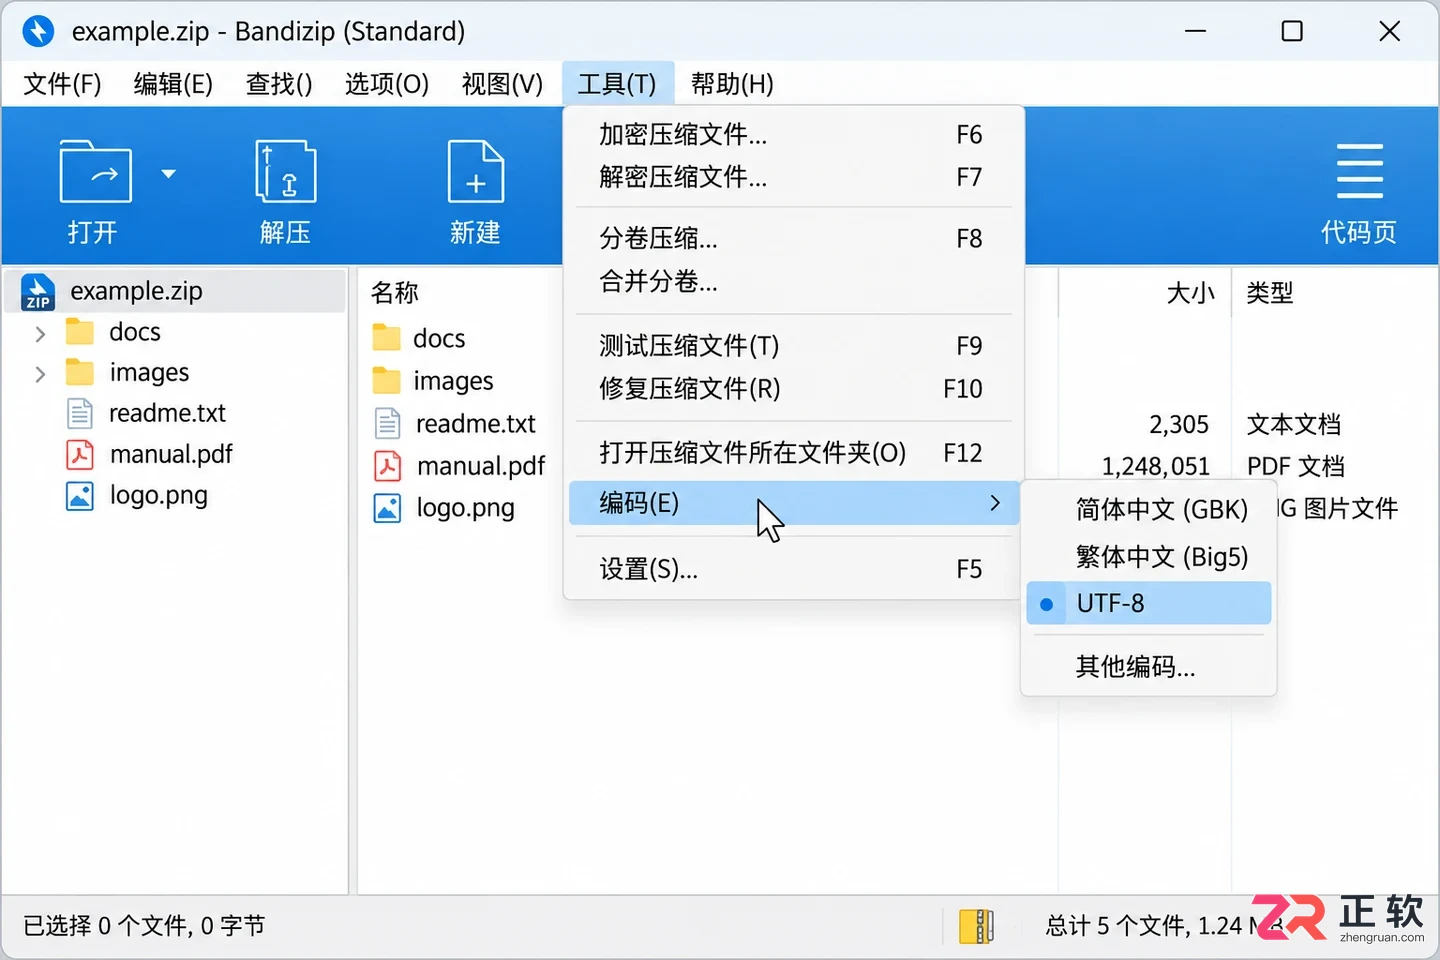
Task: Click the manual.pdf icon in tree panel
Action: click(x=80, y=454)
